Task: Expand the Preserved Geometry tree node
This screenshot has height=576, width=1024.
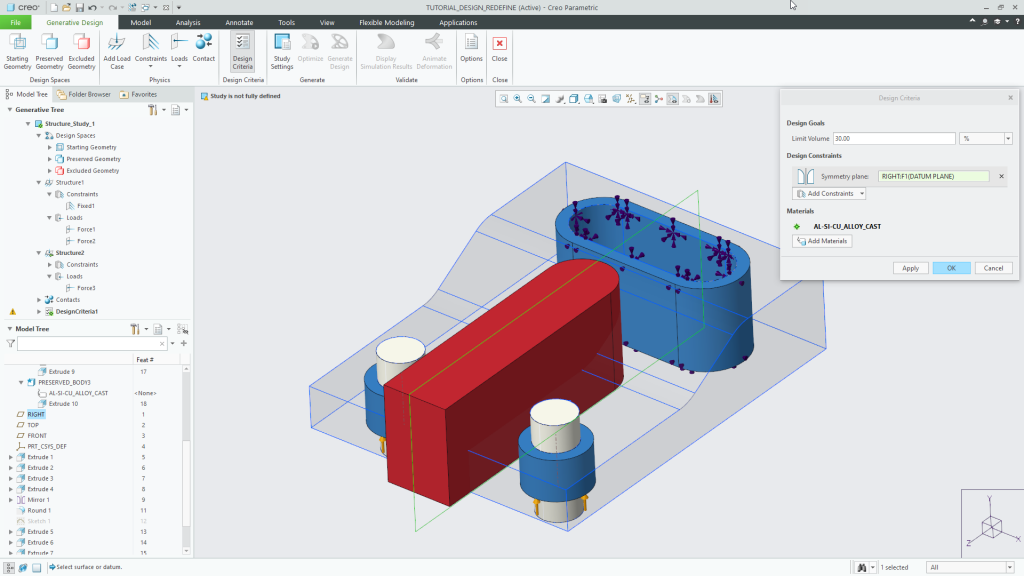Action: [x=50, y=159]
